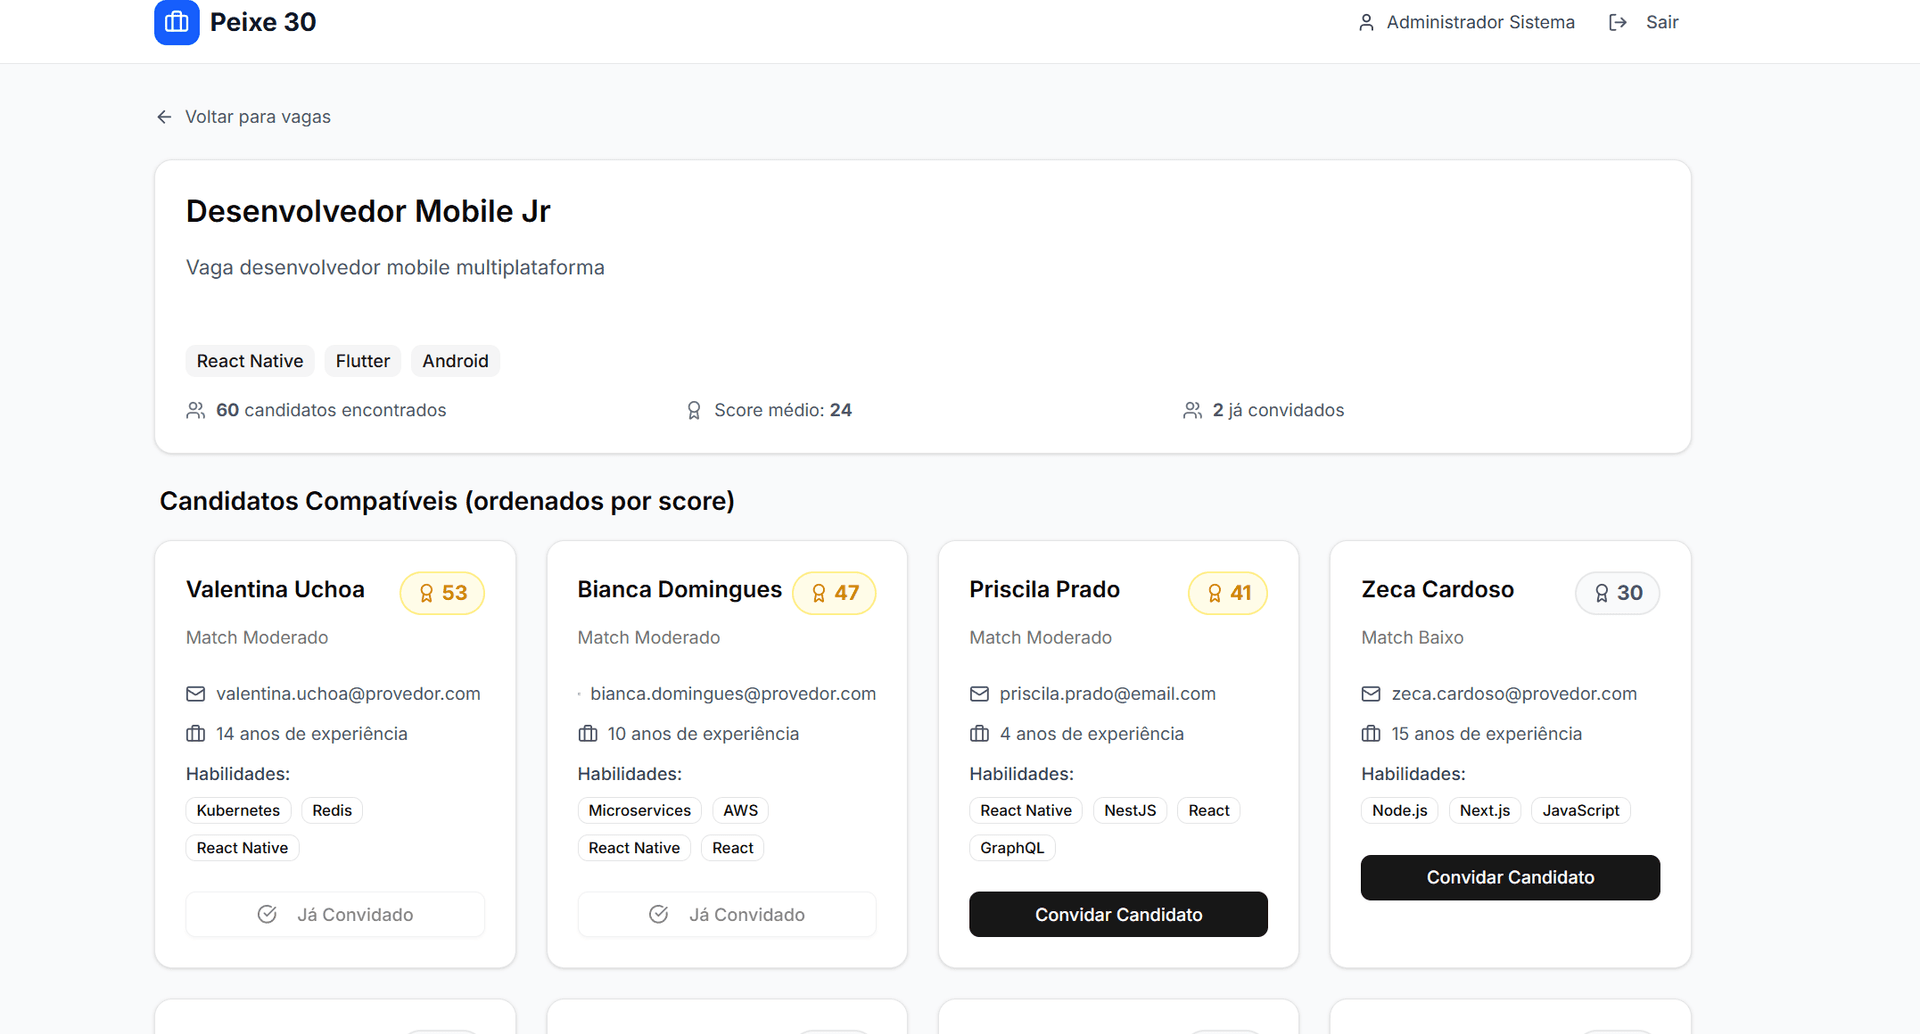Click the AWS skill tag in Bianca's card
The height and width of the screenshot is (1034, 1920).
741,810
